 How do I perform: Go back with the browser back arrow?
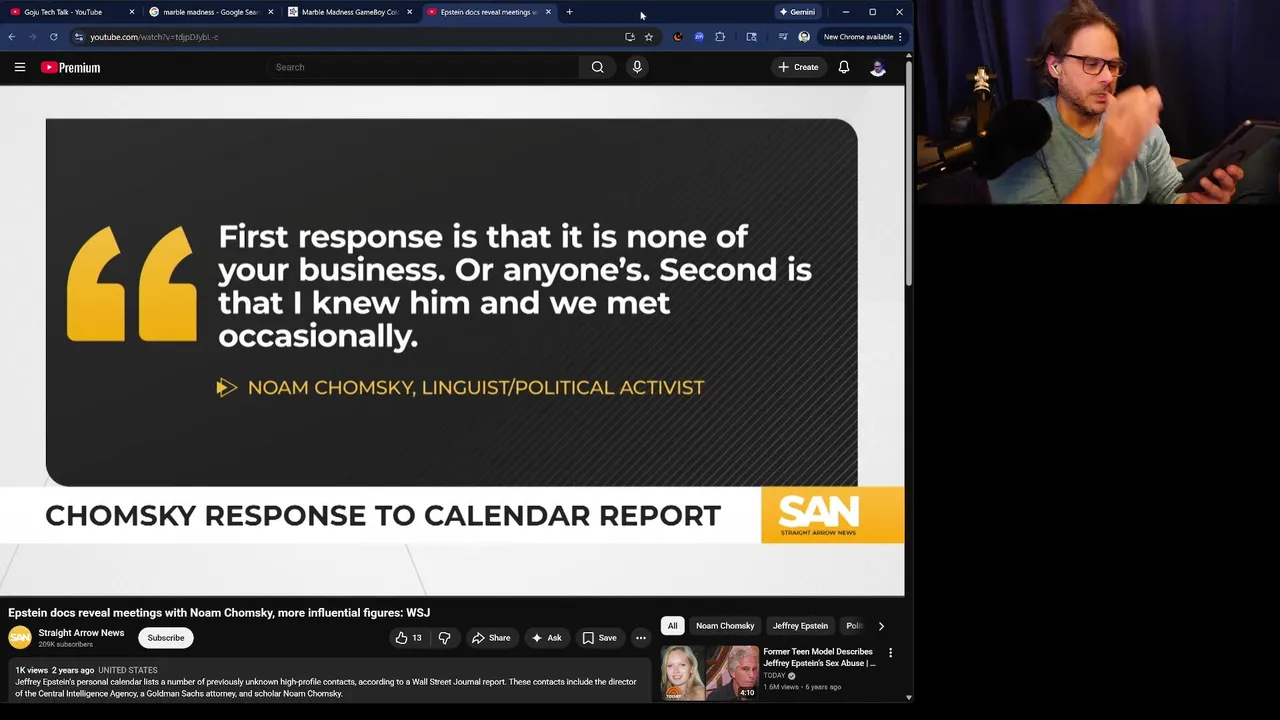12,37
